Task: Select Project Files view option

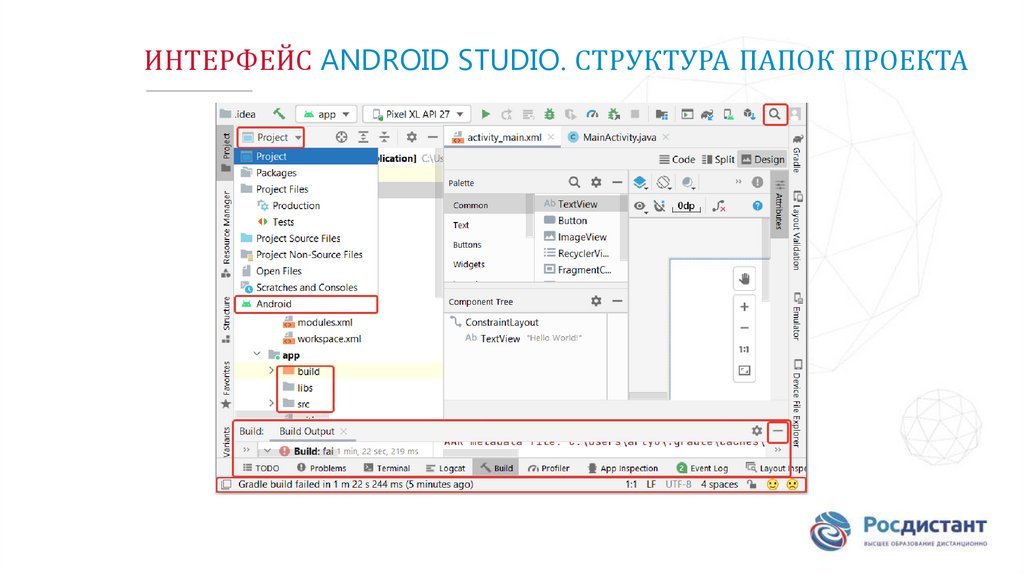Action: (306, 189)
